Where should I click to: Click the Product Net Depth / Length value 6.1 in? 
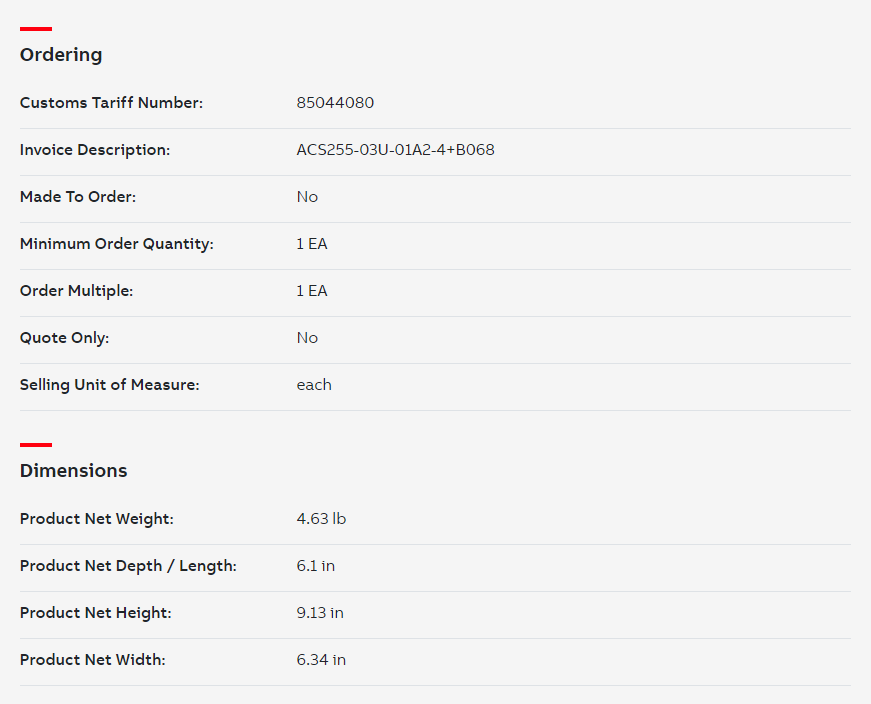[x=316, y=566]
